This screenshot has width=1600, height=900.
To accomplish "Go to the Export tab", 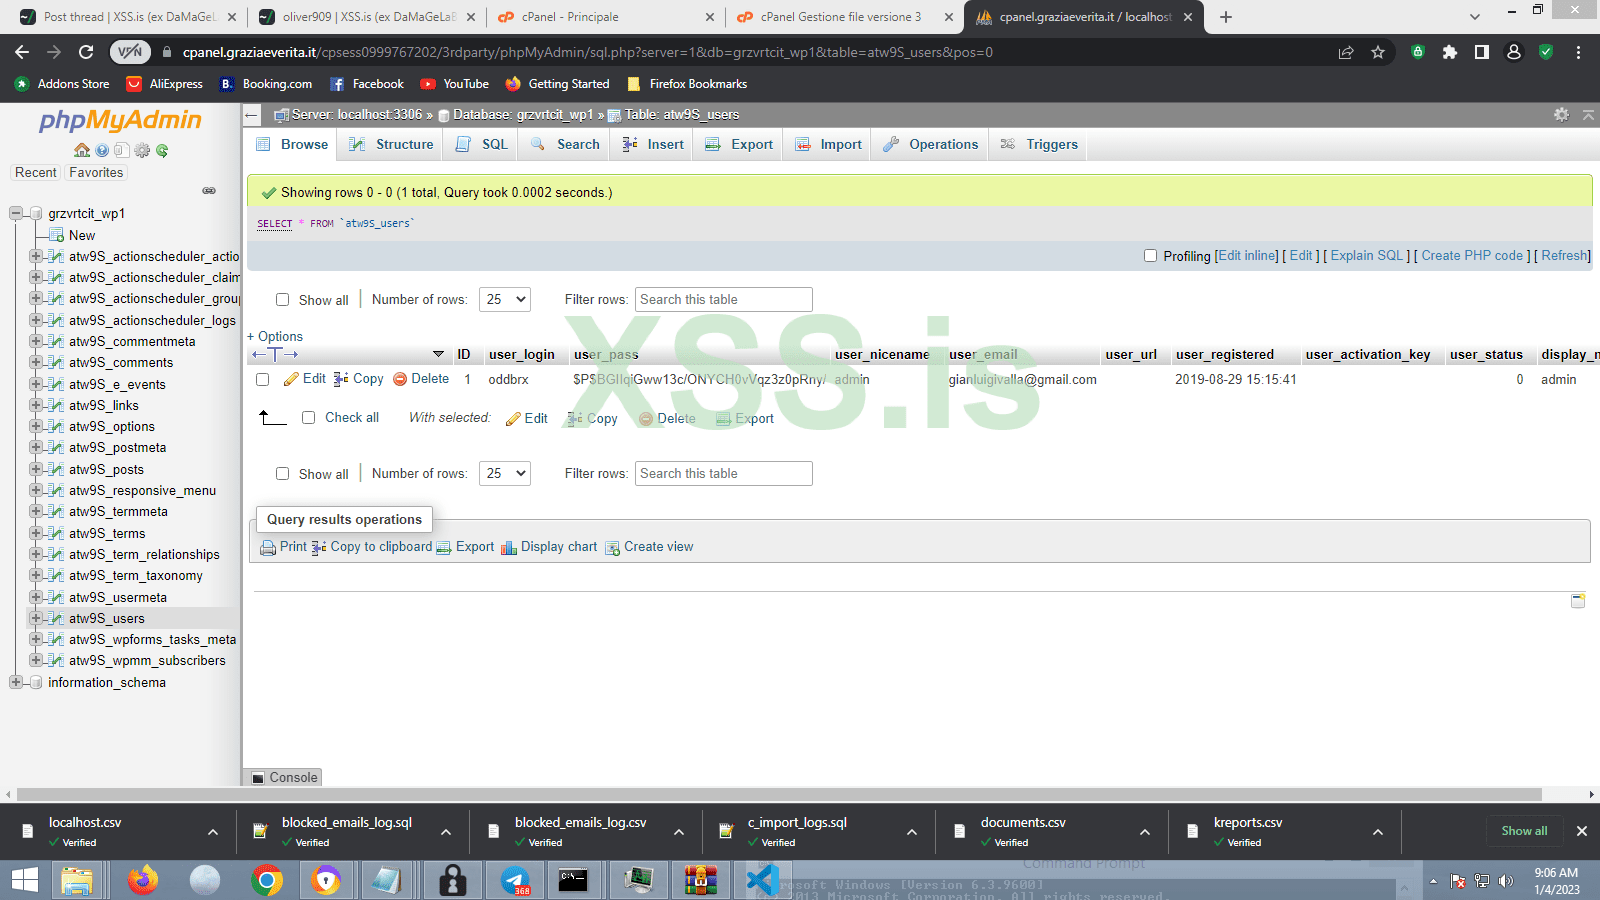I will [x=739, y=144].
